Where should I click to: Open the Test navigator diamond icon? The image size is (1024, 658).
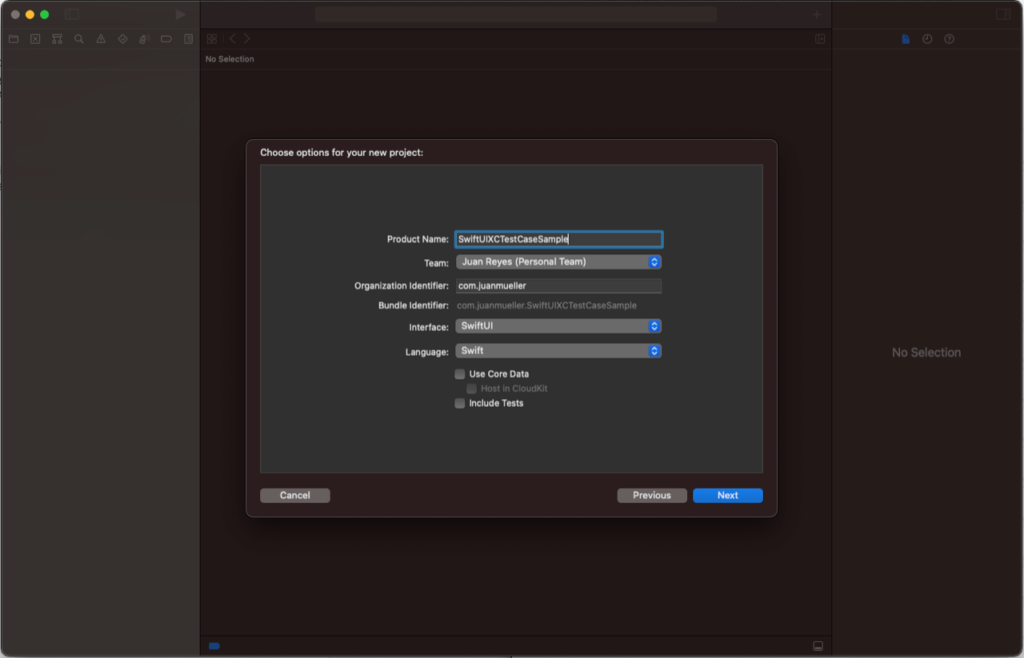(x=123, y=39)
